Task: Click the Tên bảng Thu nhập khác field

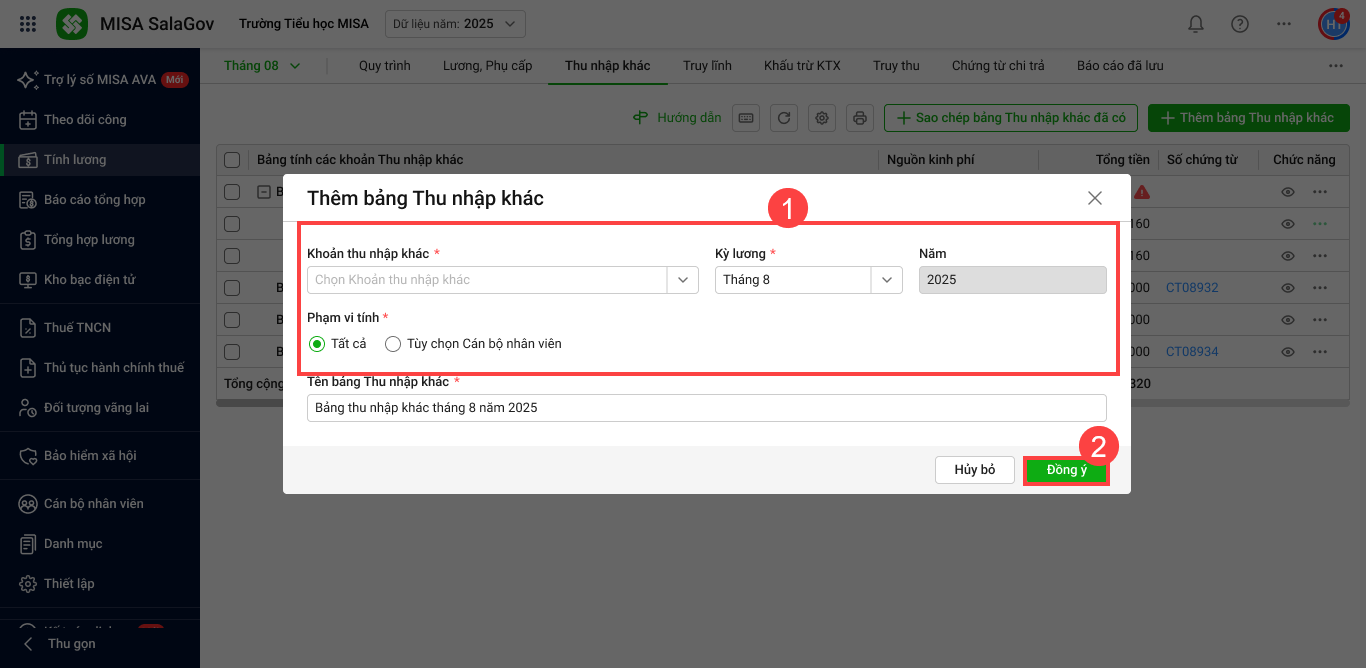Action: (706, 408)
